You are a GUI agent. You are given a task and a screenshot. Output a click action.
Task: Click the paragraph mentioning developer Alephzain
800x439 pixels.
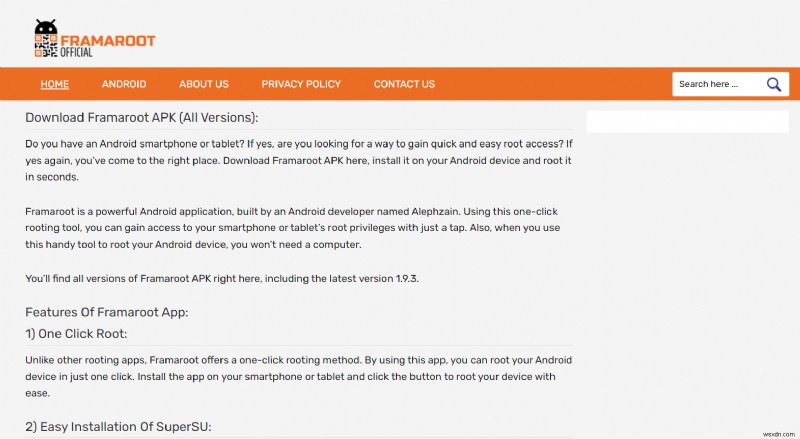(298, 228)
